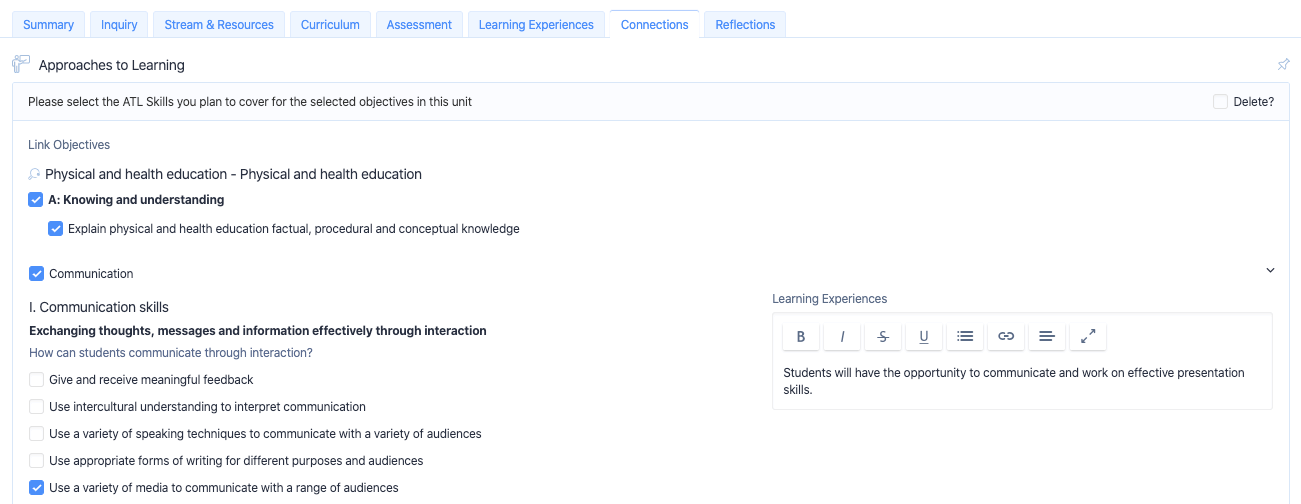The image size is (1301, 504).
Task: Switch to the Learning Experiences tab
Action: [x=536, y=25]
